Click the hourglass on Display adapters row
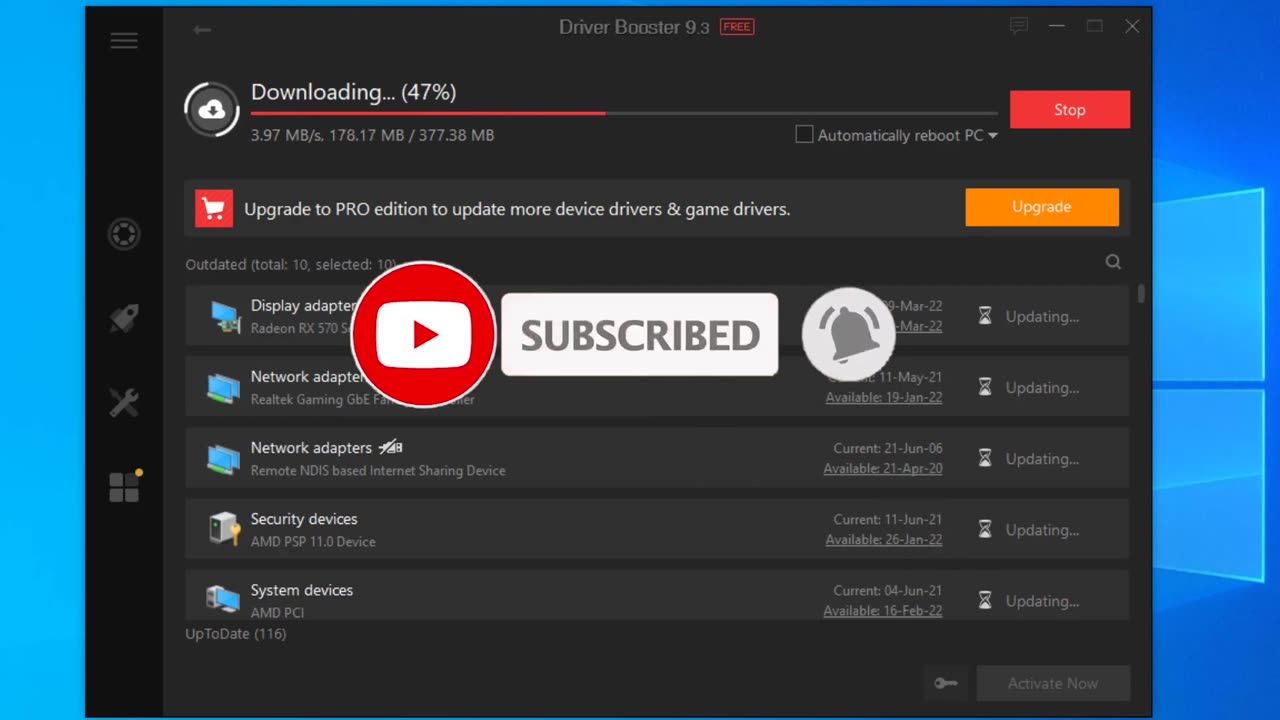 (x=985, y=316)
